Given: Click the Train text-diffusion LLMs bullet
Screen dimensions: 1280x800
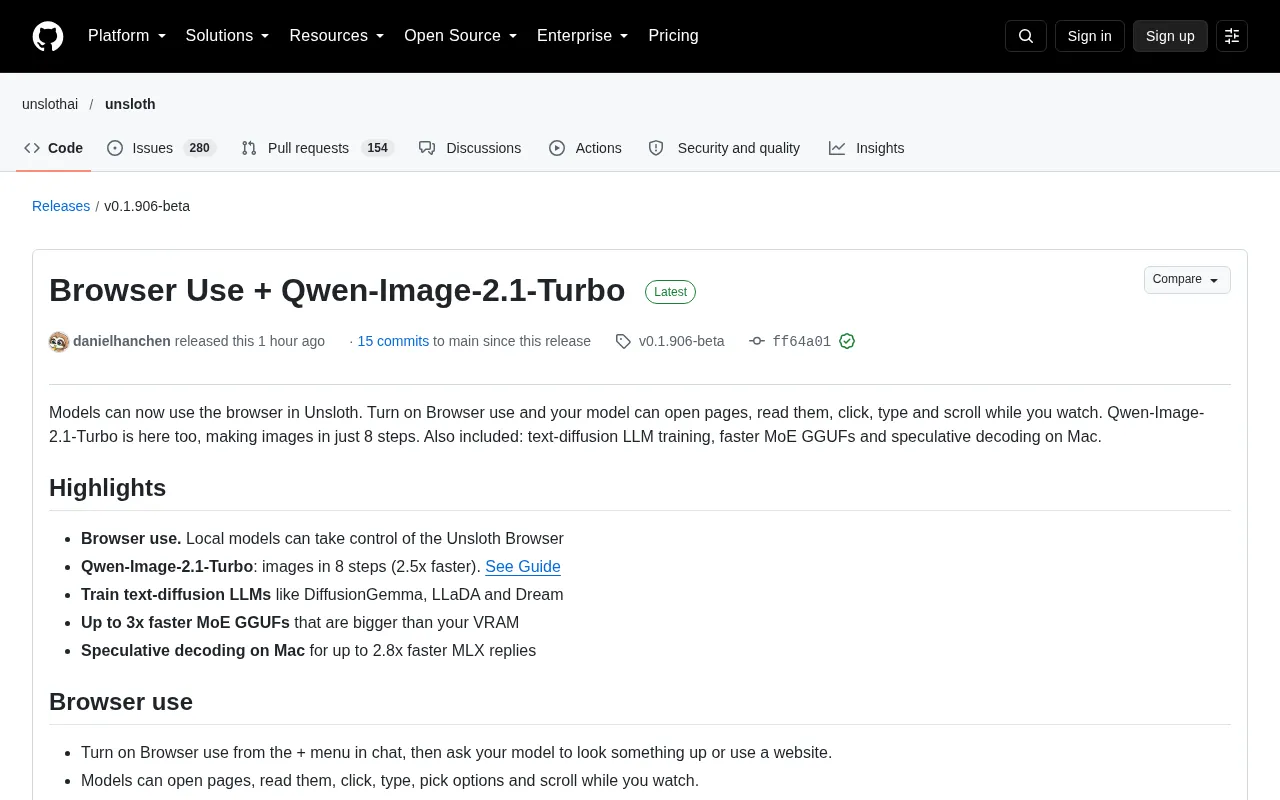Looking at the screenshot, I should pyautogui.click(x=322, y=595).
